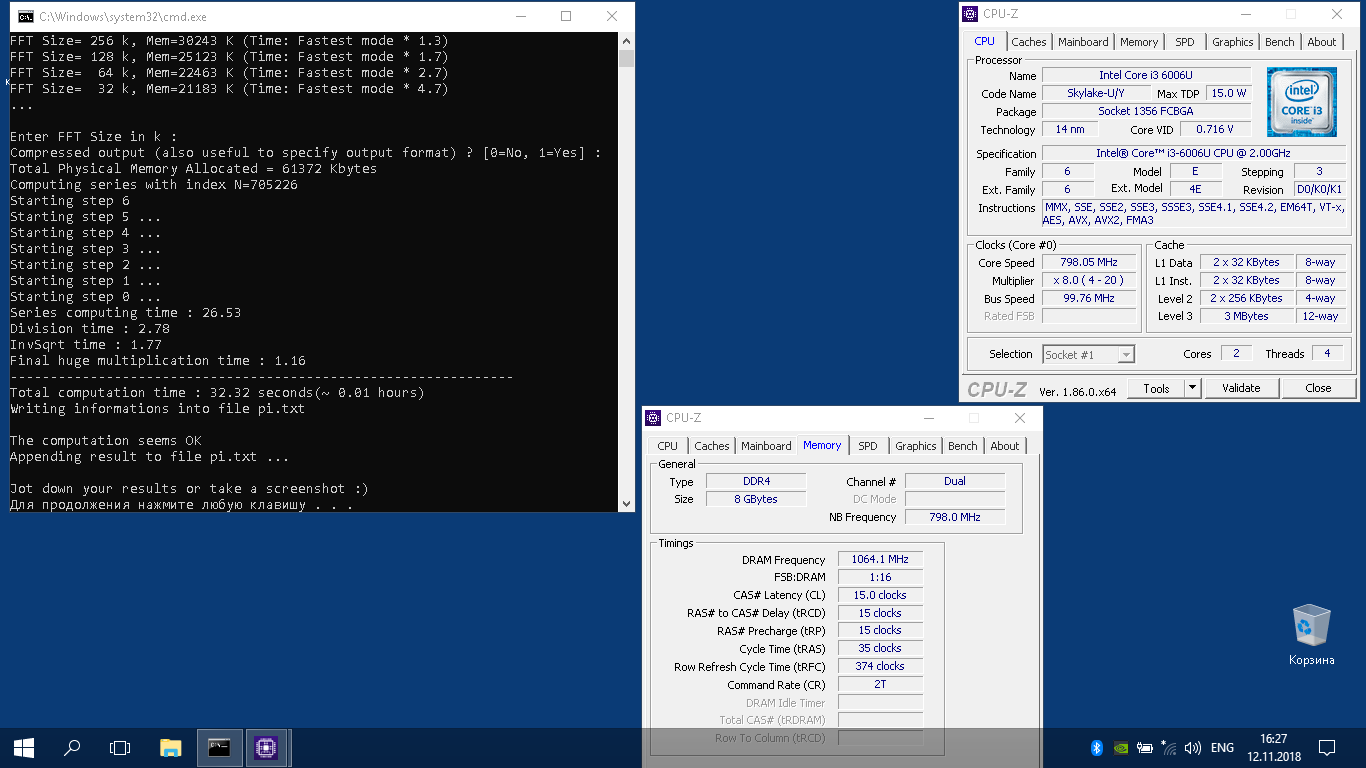Image resolution: width=1366 pixels, height=768 pixels.
Task: Switch to the About tab in the lower CPU-Z window
Action: (x=1005, y=446)
